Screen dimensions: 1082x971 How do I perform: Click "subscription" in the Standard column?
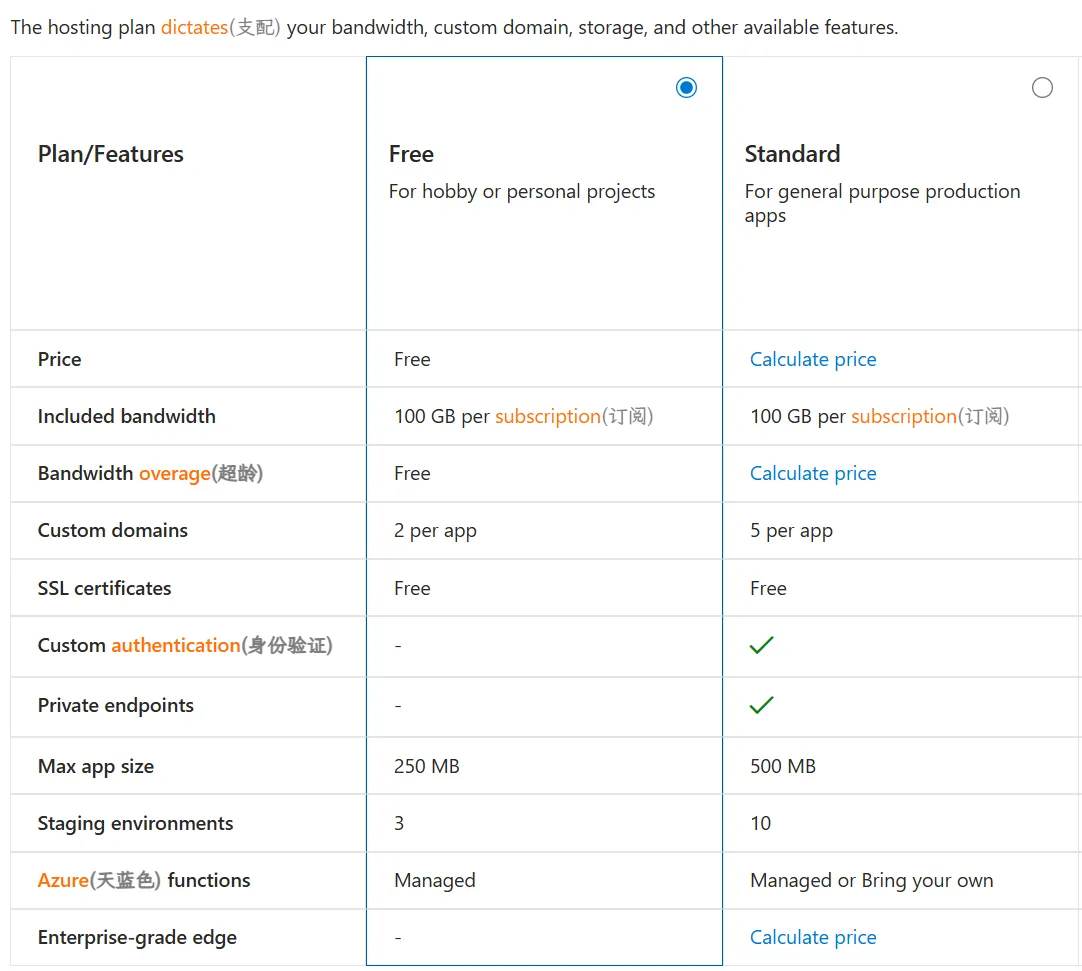click(904, 417)
